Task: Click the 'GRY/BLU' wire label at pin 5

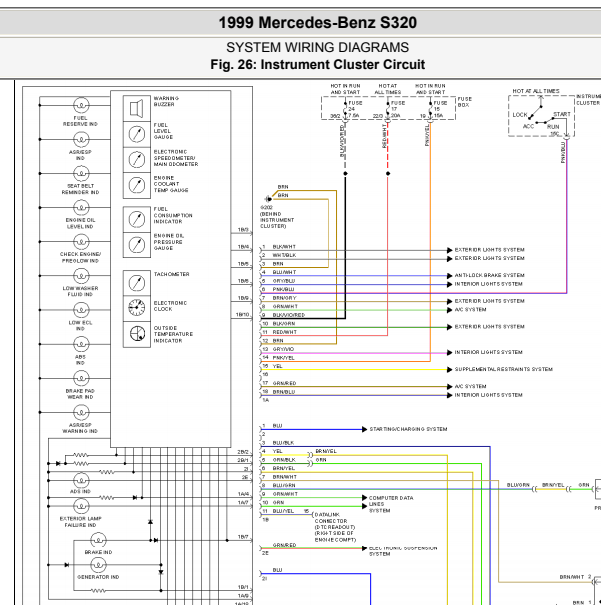Action: click(x=284, y=281)
